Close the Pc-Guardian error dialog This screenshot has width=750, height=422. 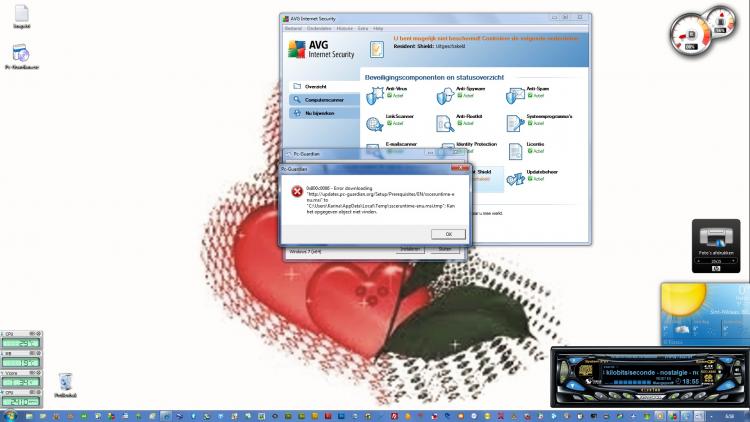461,168
